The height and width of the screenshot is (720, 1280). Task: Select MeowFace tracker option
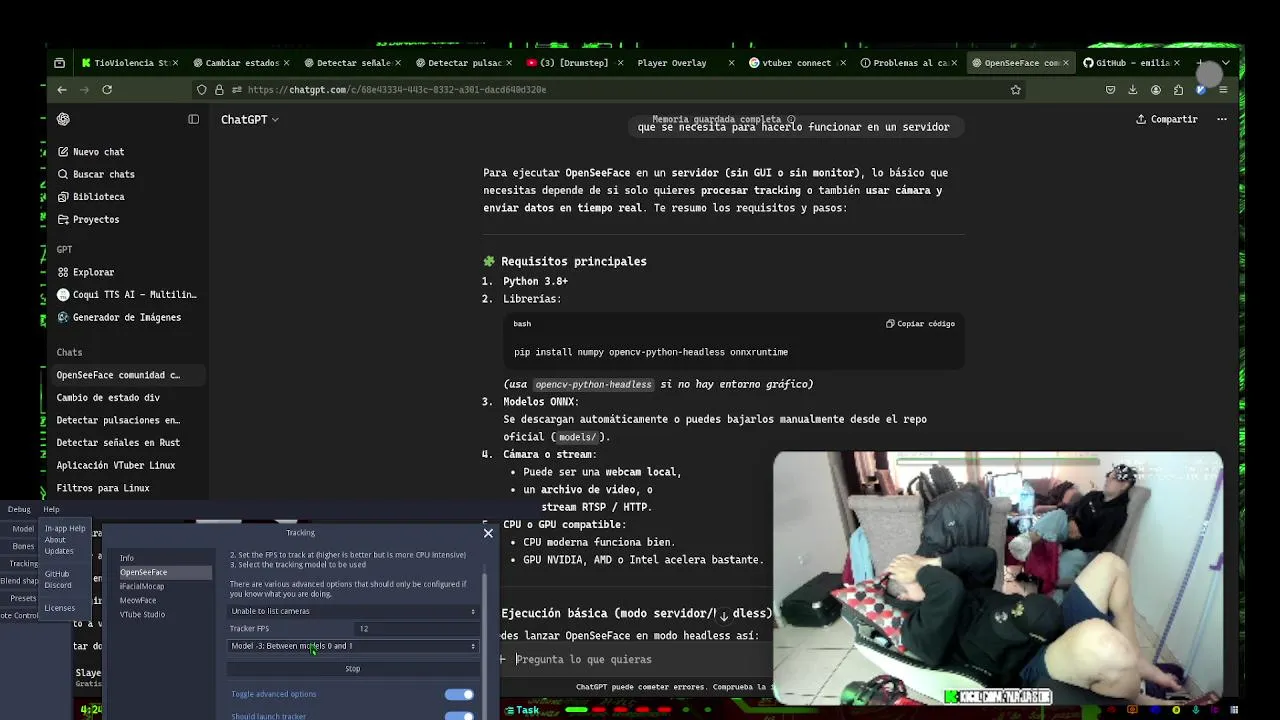[x=138, y=600]
